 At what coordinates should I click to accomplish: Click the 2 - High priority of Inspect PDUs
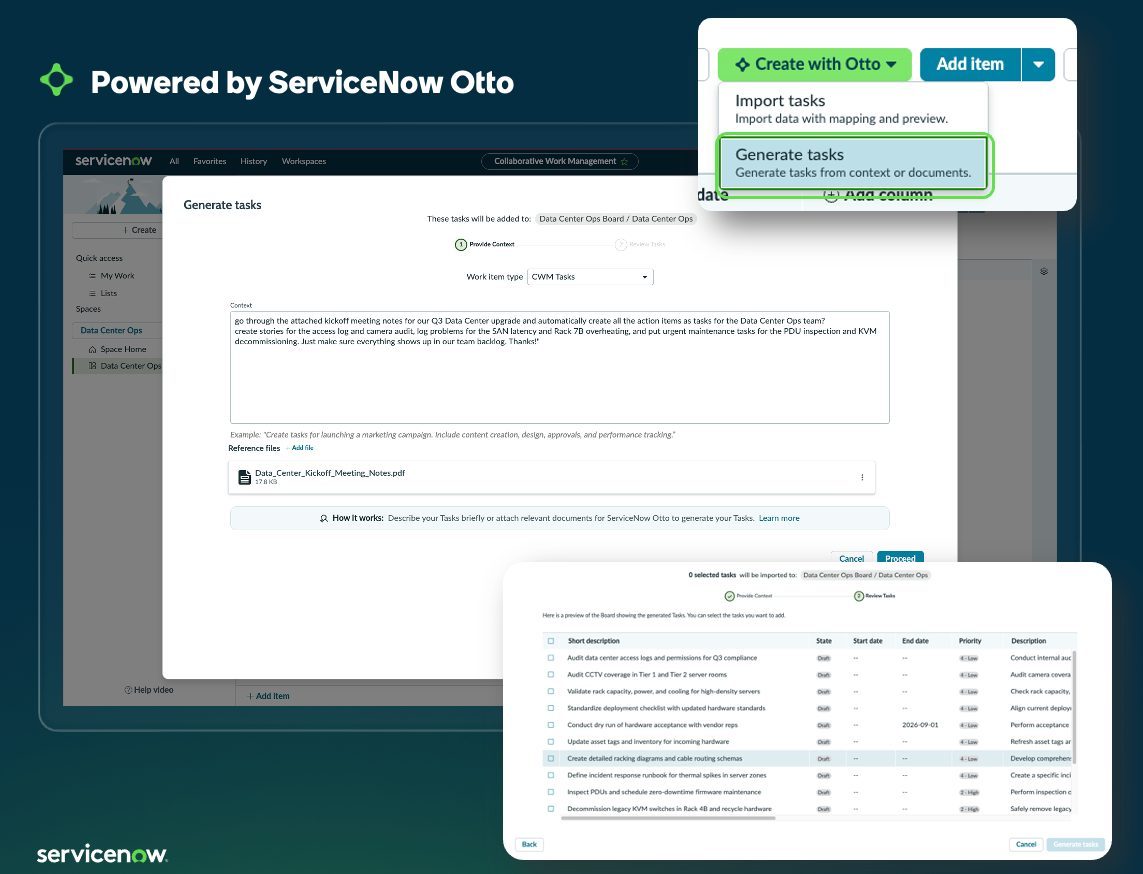(969, 792)
